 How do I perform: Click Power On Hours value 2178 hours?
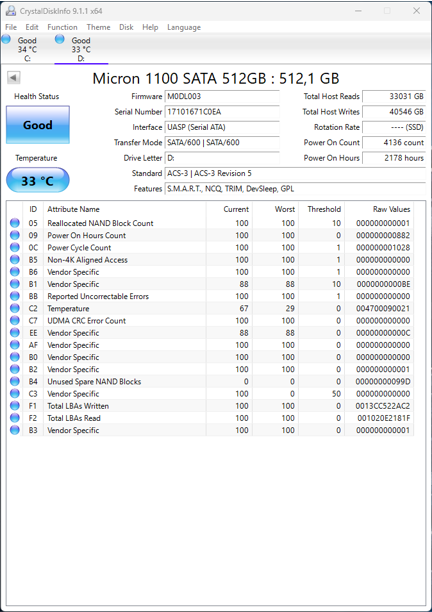(394, 158)
